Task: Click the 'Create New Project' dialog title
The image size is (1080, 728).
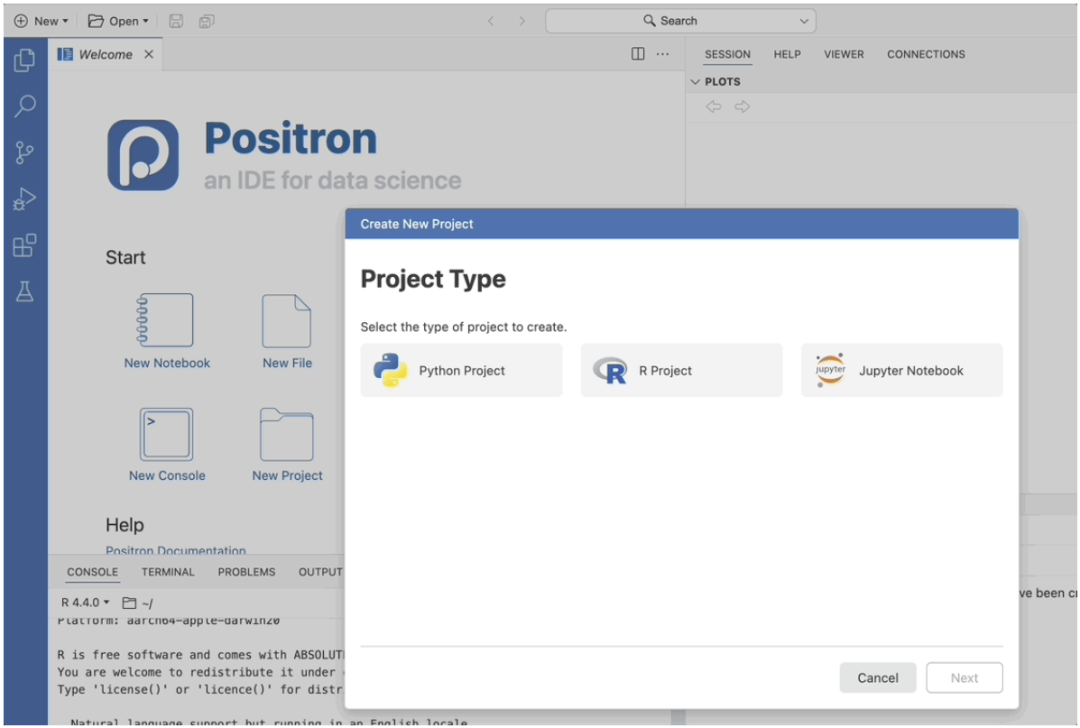Action: pos(417,224)
